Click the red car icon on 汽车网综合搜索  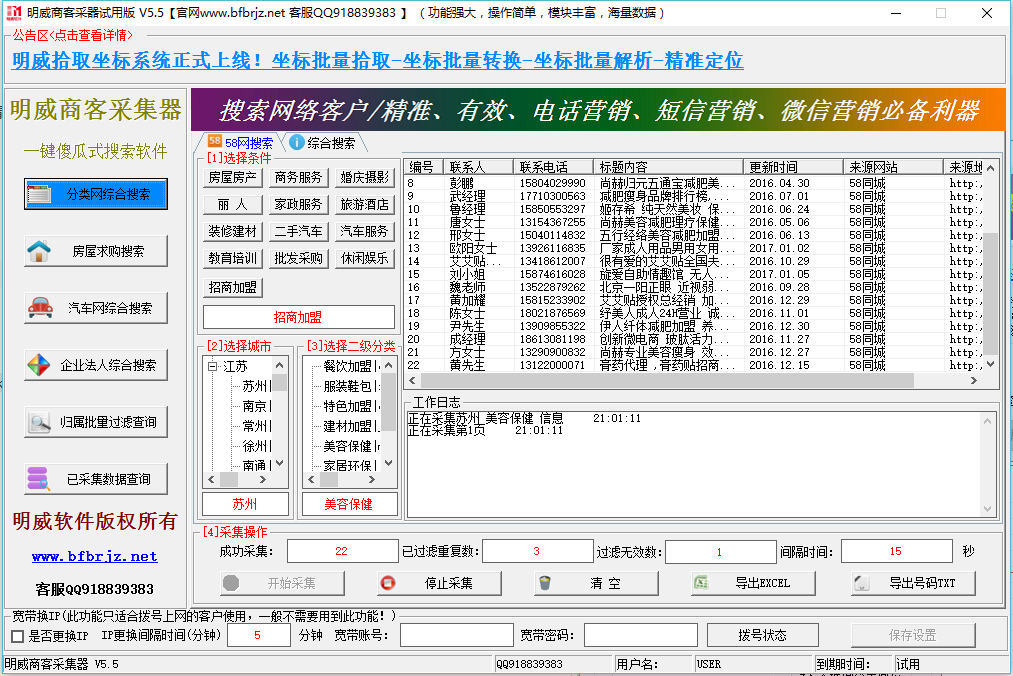[x=40, y=308]
